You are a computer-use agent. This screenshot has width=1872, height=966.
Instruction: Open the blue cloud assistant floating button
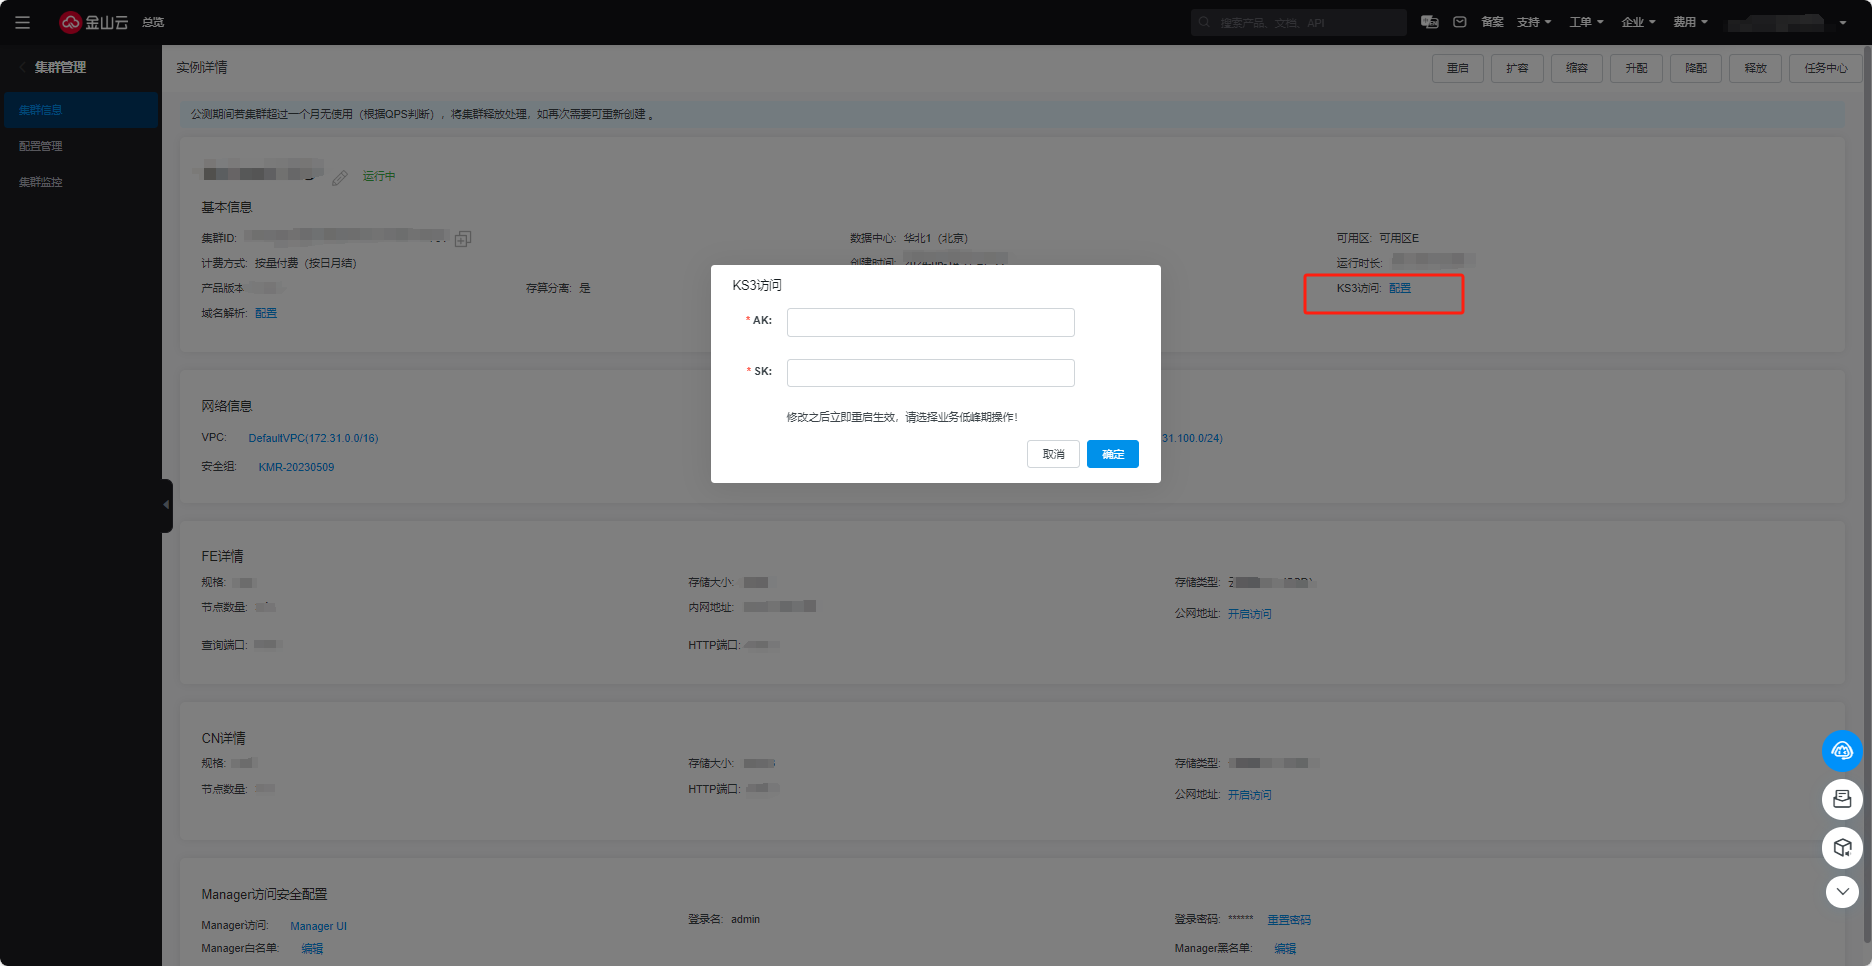tap(1842, 751)
